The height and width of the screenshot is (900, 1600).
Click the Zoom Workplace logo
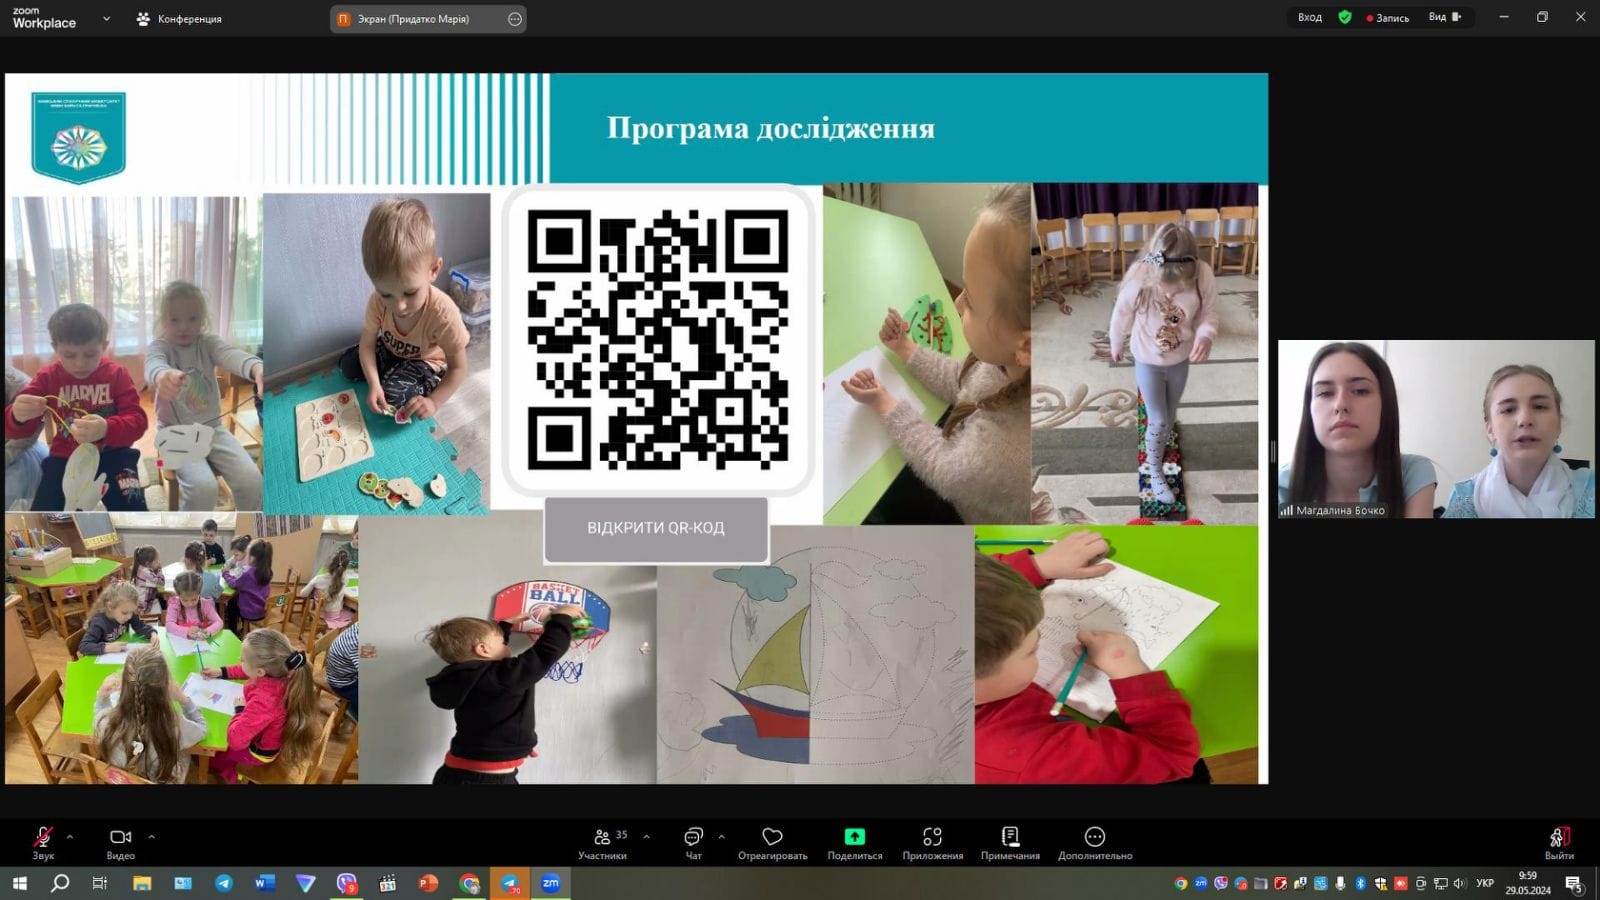(44, 18)
